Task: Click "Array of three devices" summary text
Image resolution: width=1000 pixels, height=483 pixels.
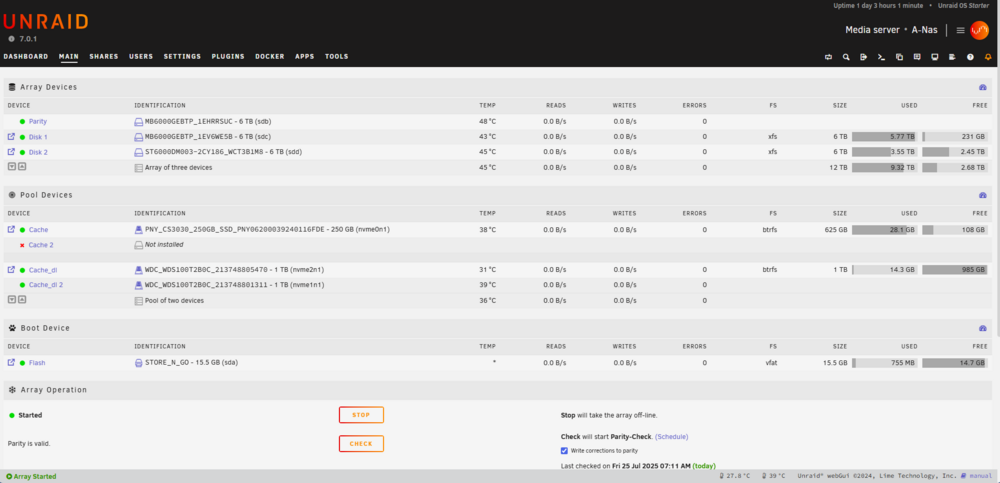Action: pyautogui.click(x=179, y=167)
